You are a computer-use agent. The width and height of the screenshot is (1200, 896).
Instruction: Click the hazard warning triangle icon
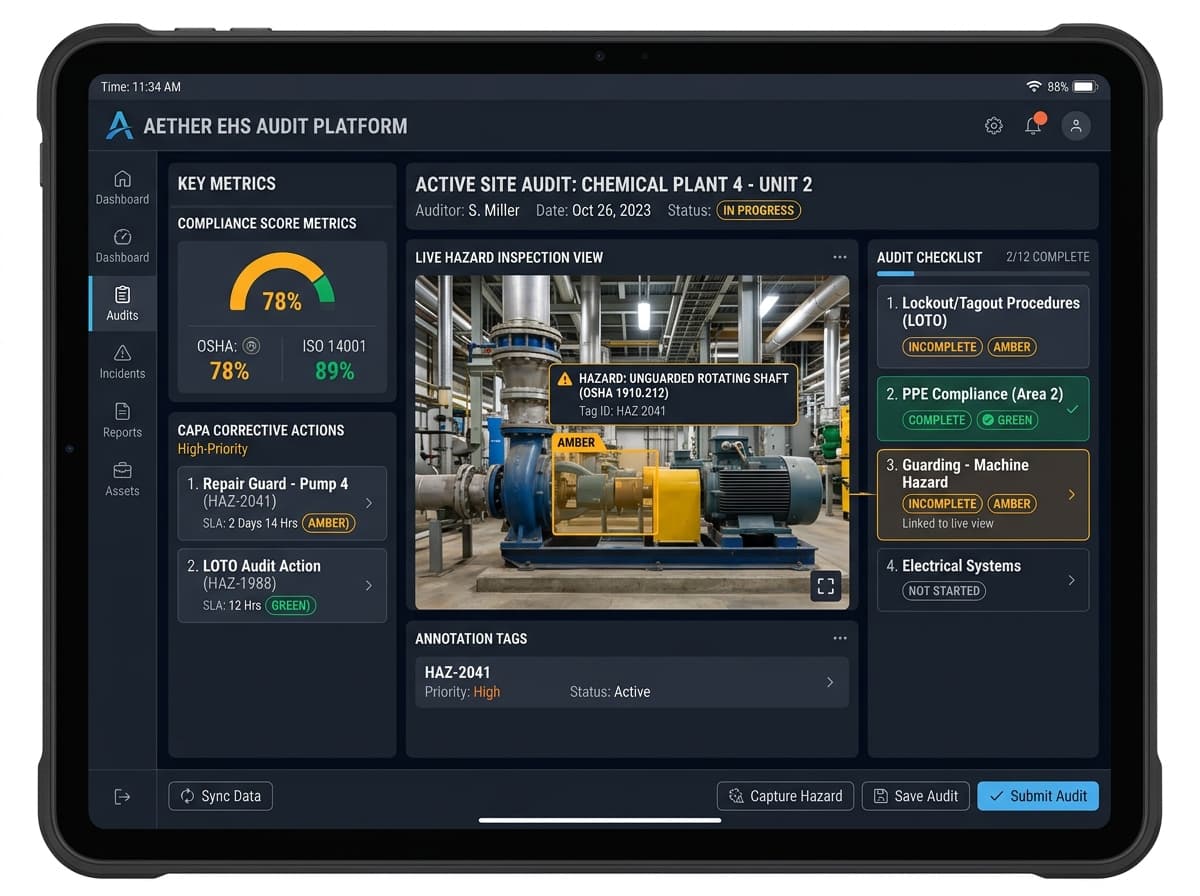[565, 379]
